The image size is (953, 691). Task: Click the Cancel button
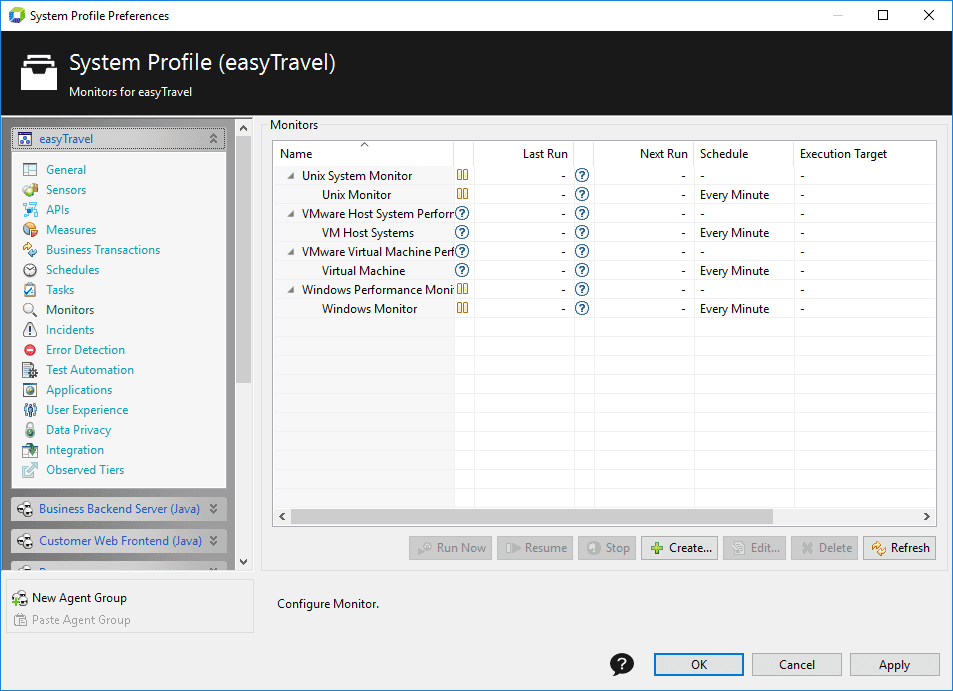[x=797, y=664]
